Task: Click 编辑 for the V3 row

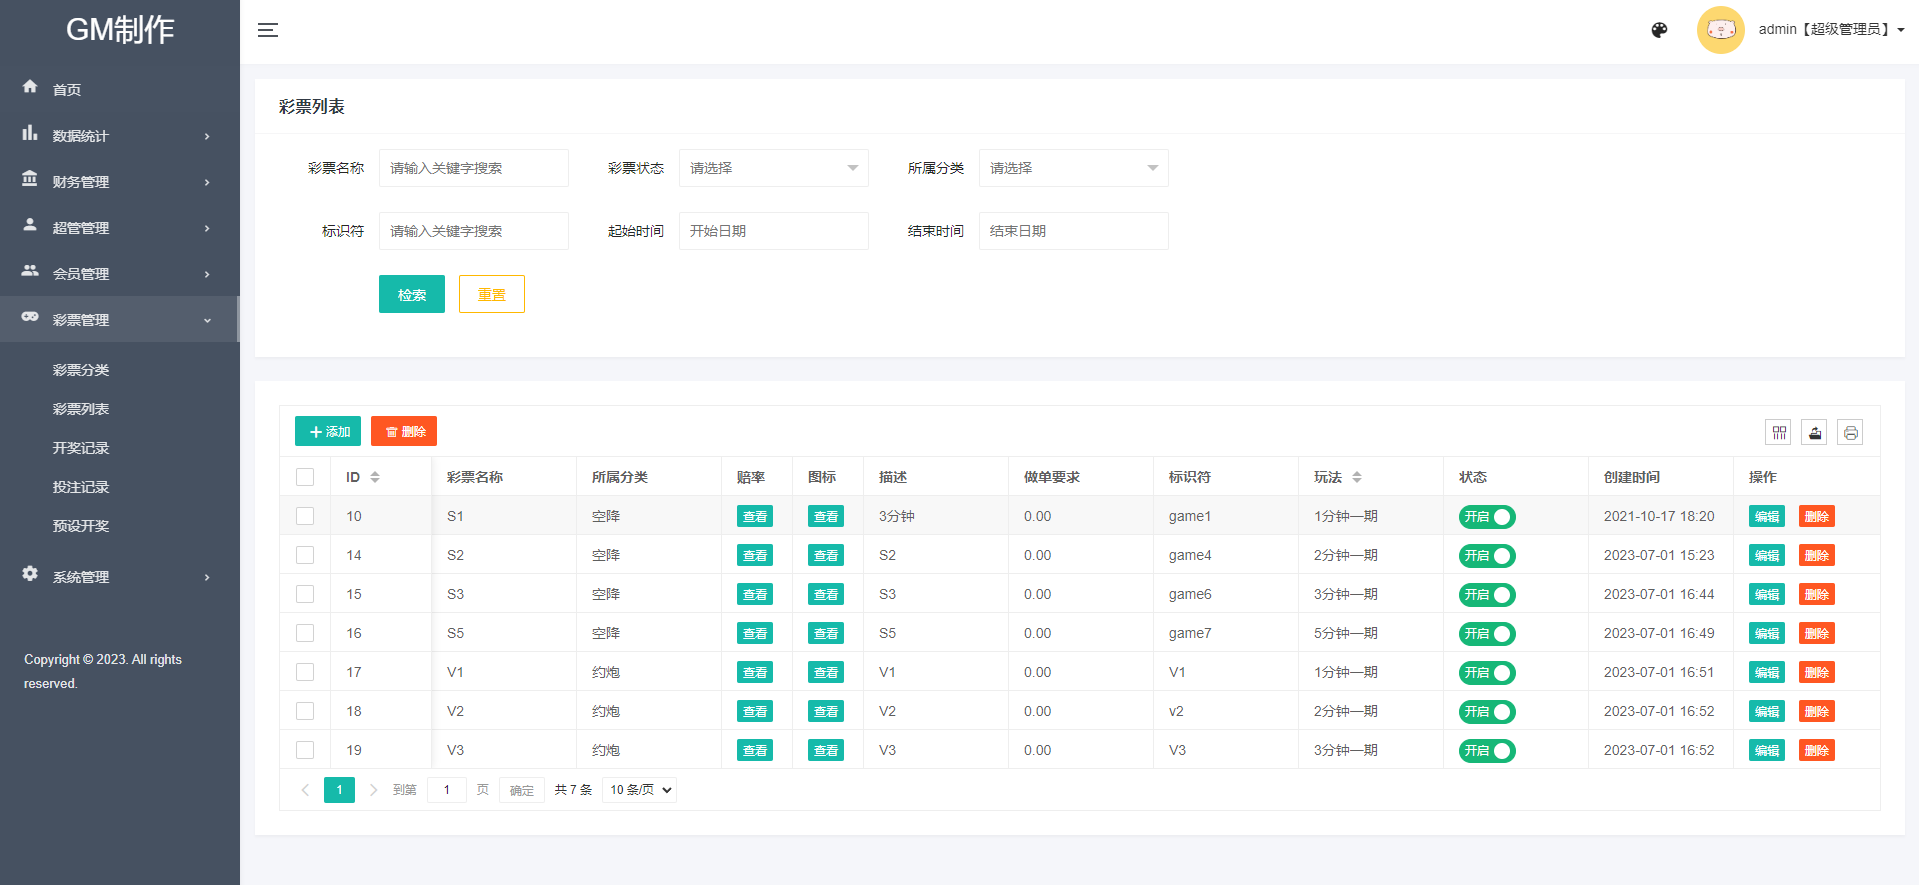Action: [1766, 751]
